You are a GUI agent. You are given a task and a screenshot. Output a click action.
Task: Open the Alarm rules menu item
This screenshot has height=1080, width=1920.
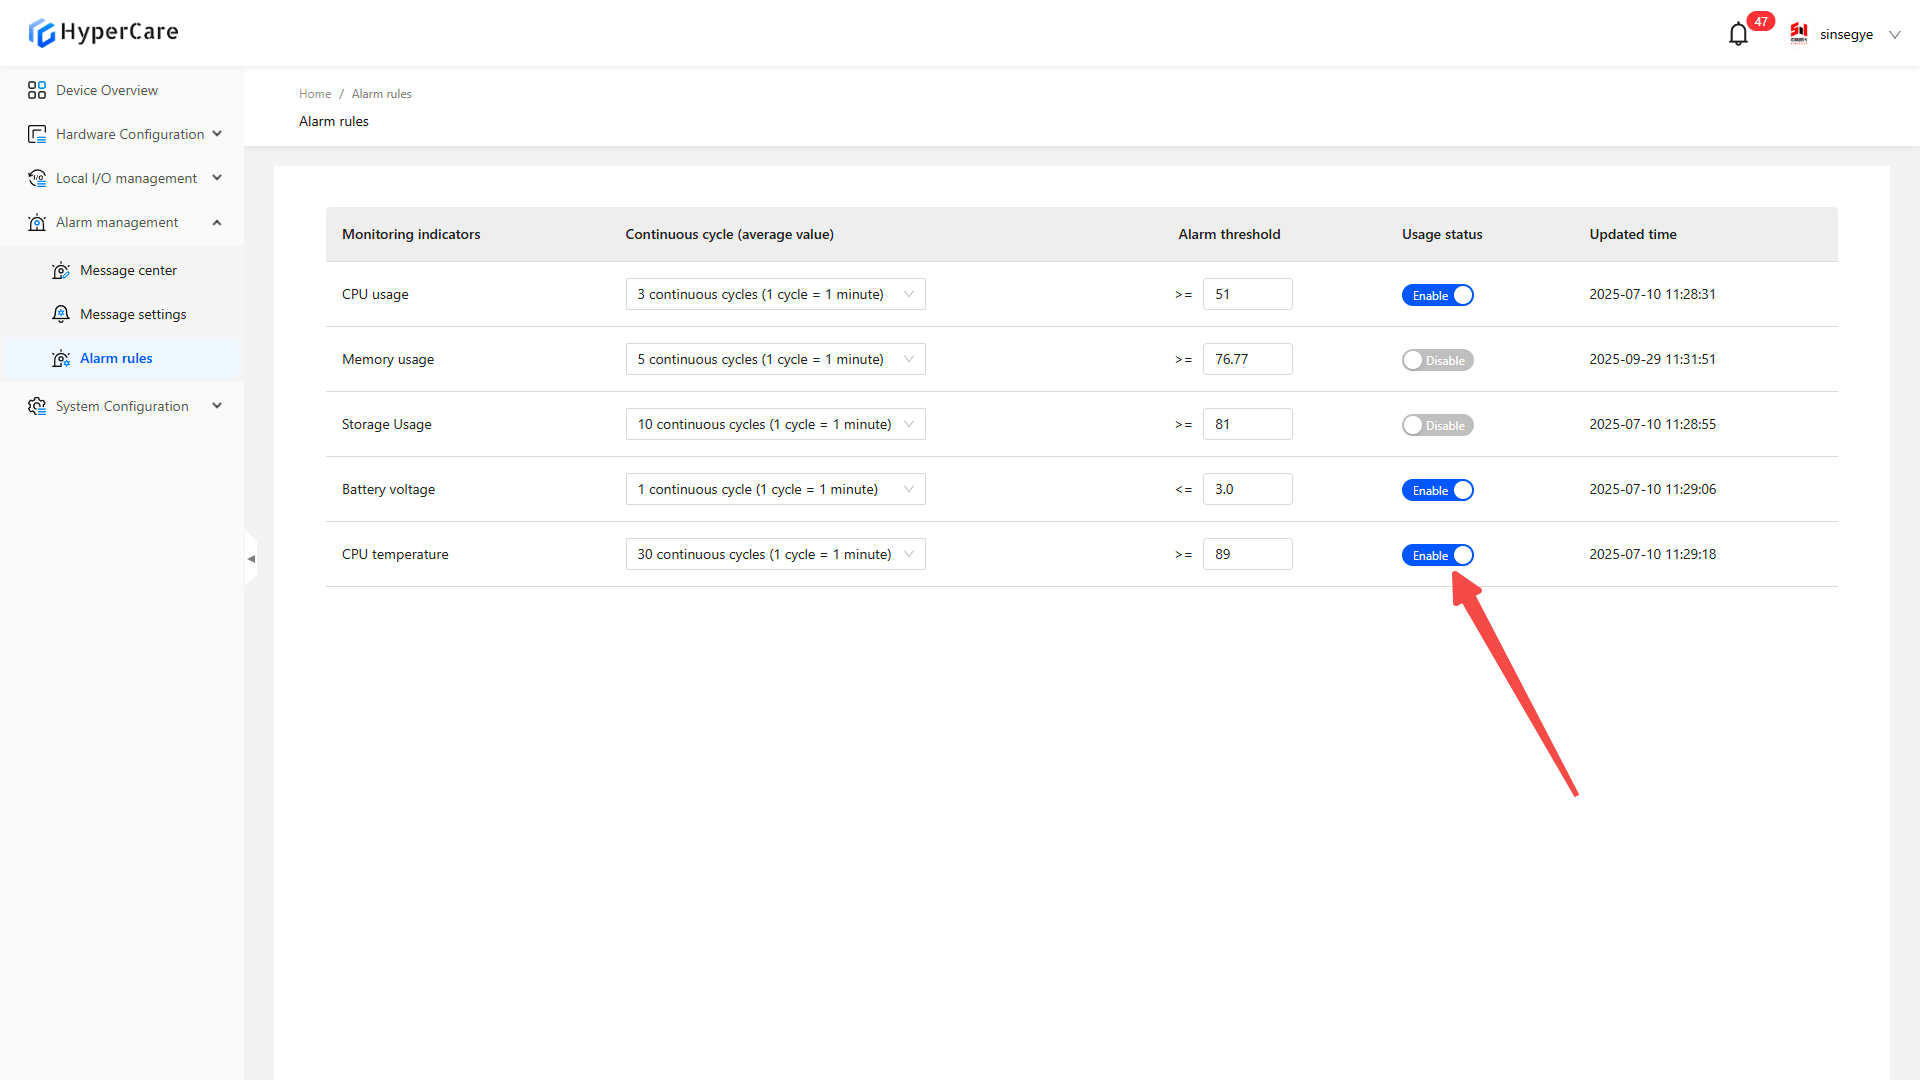(116, 358)
